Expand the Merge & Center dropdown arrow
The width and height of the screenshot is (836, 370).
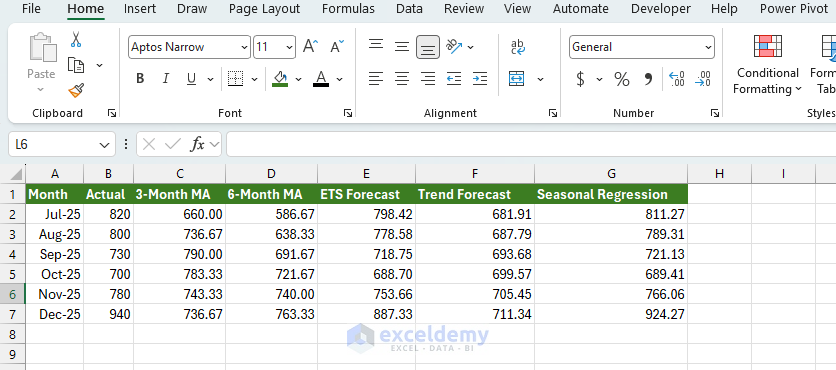540,79
